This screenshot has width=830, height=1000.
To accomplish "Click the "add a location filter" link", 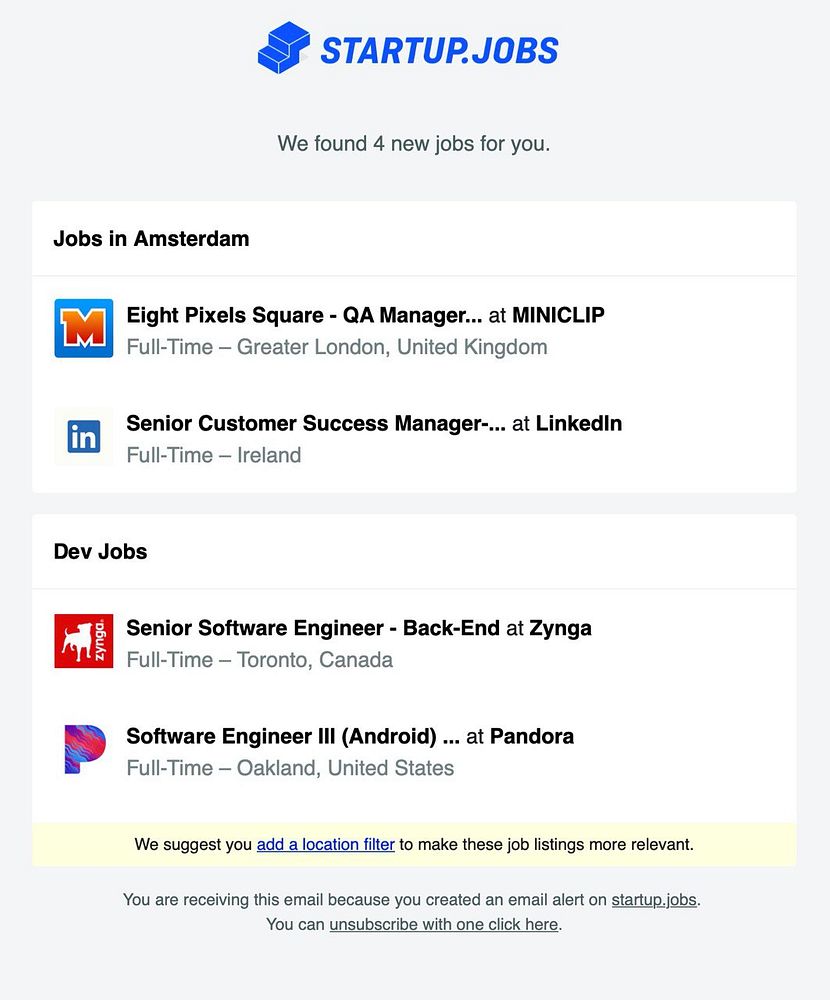I will tap(325, 844).
